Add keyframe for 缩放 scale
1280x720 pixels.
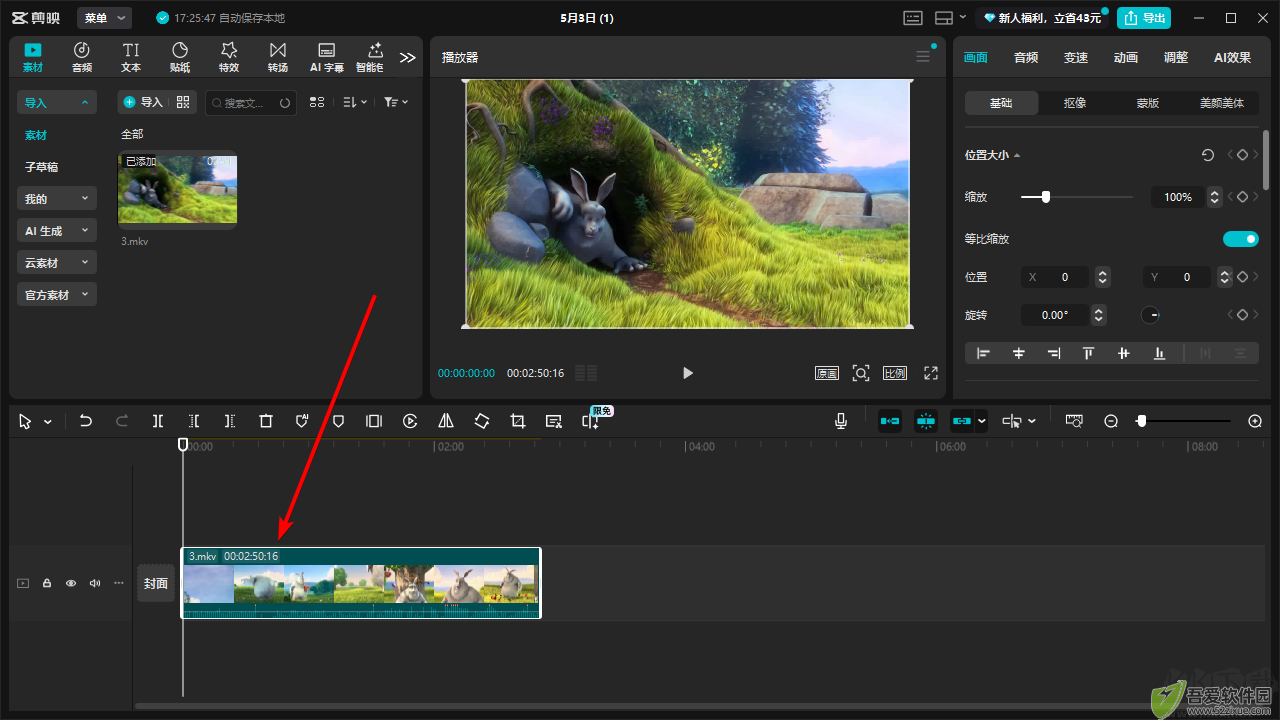tap(1242, 197)
